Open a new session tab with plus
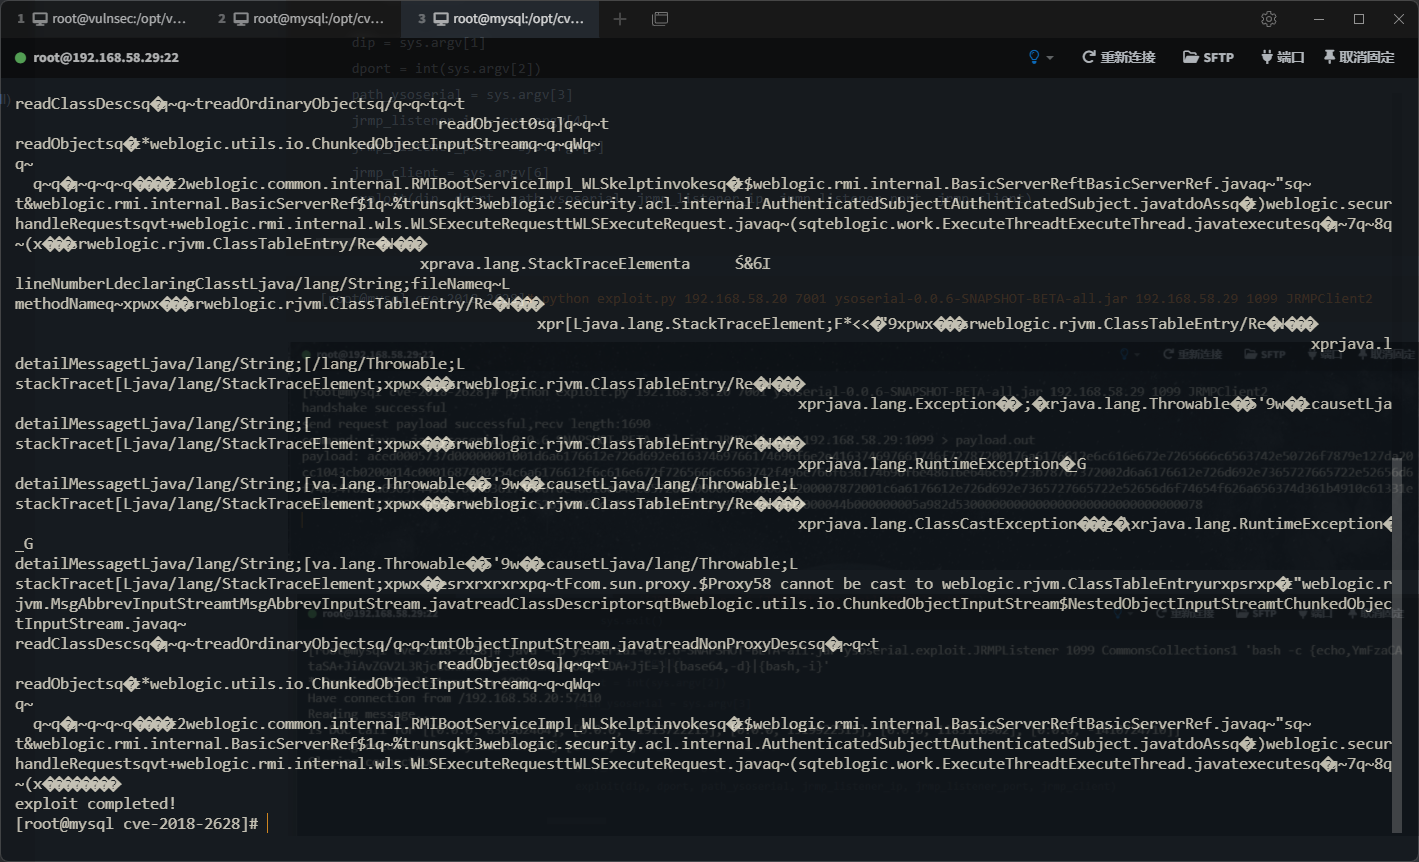 point(620,19)
